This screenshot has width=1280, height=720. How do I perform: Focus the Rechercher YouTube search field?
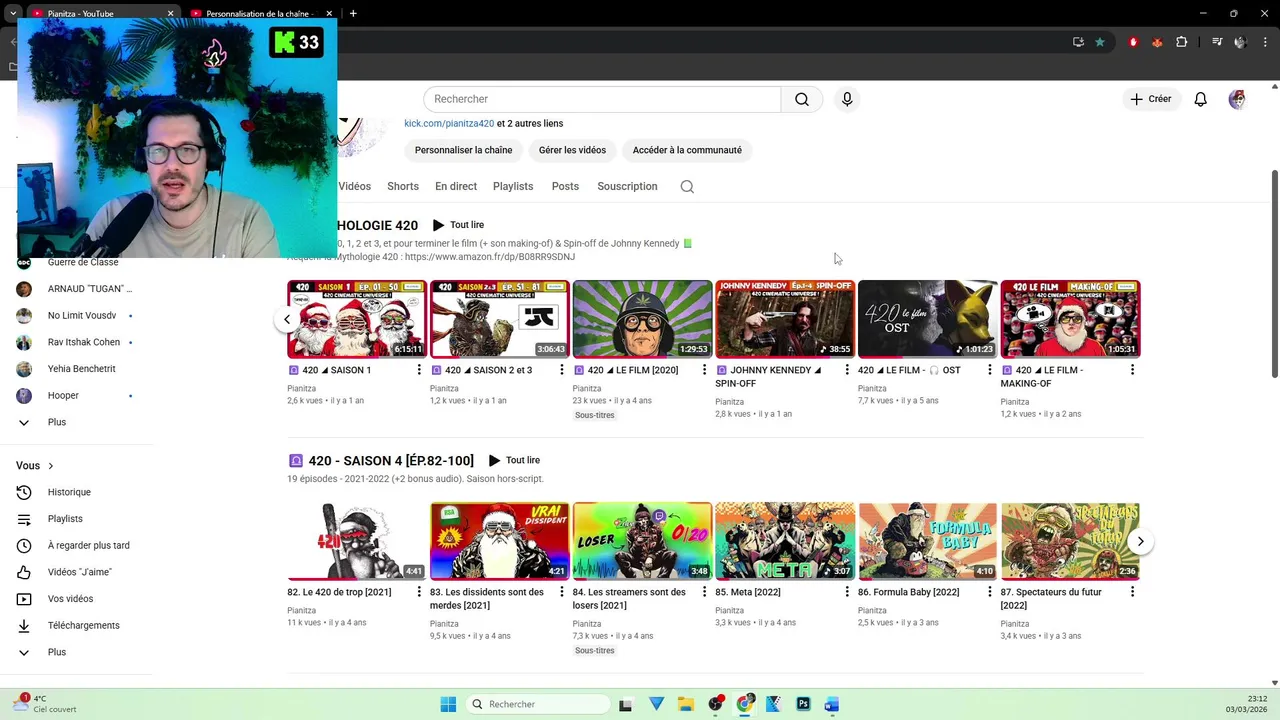(602, 99)
